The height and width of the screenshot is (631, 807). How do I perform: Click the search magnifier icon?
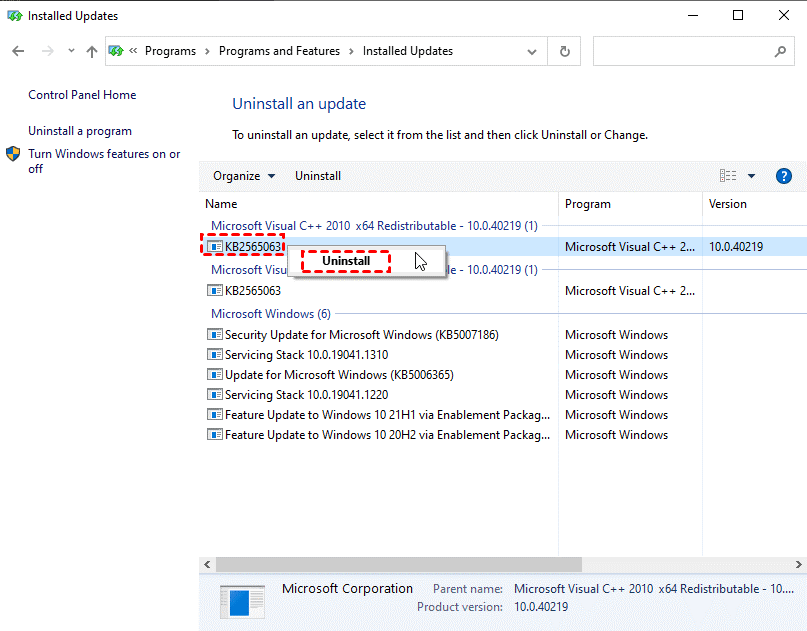[x=780, y=51]
